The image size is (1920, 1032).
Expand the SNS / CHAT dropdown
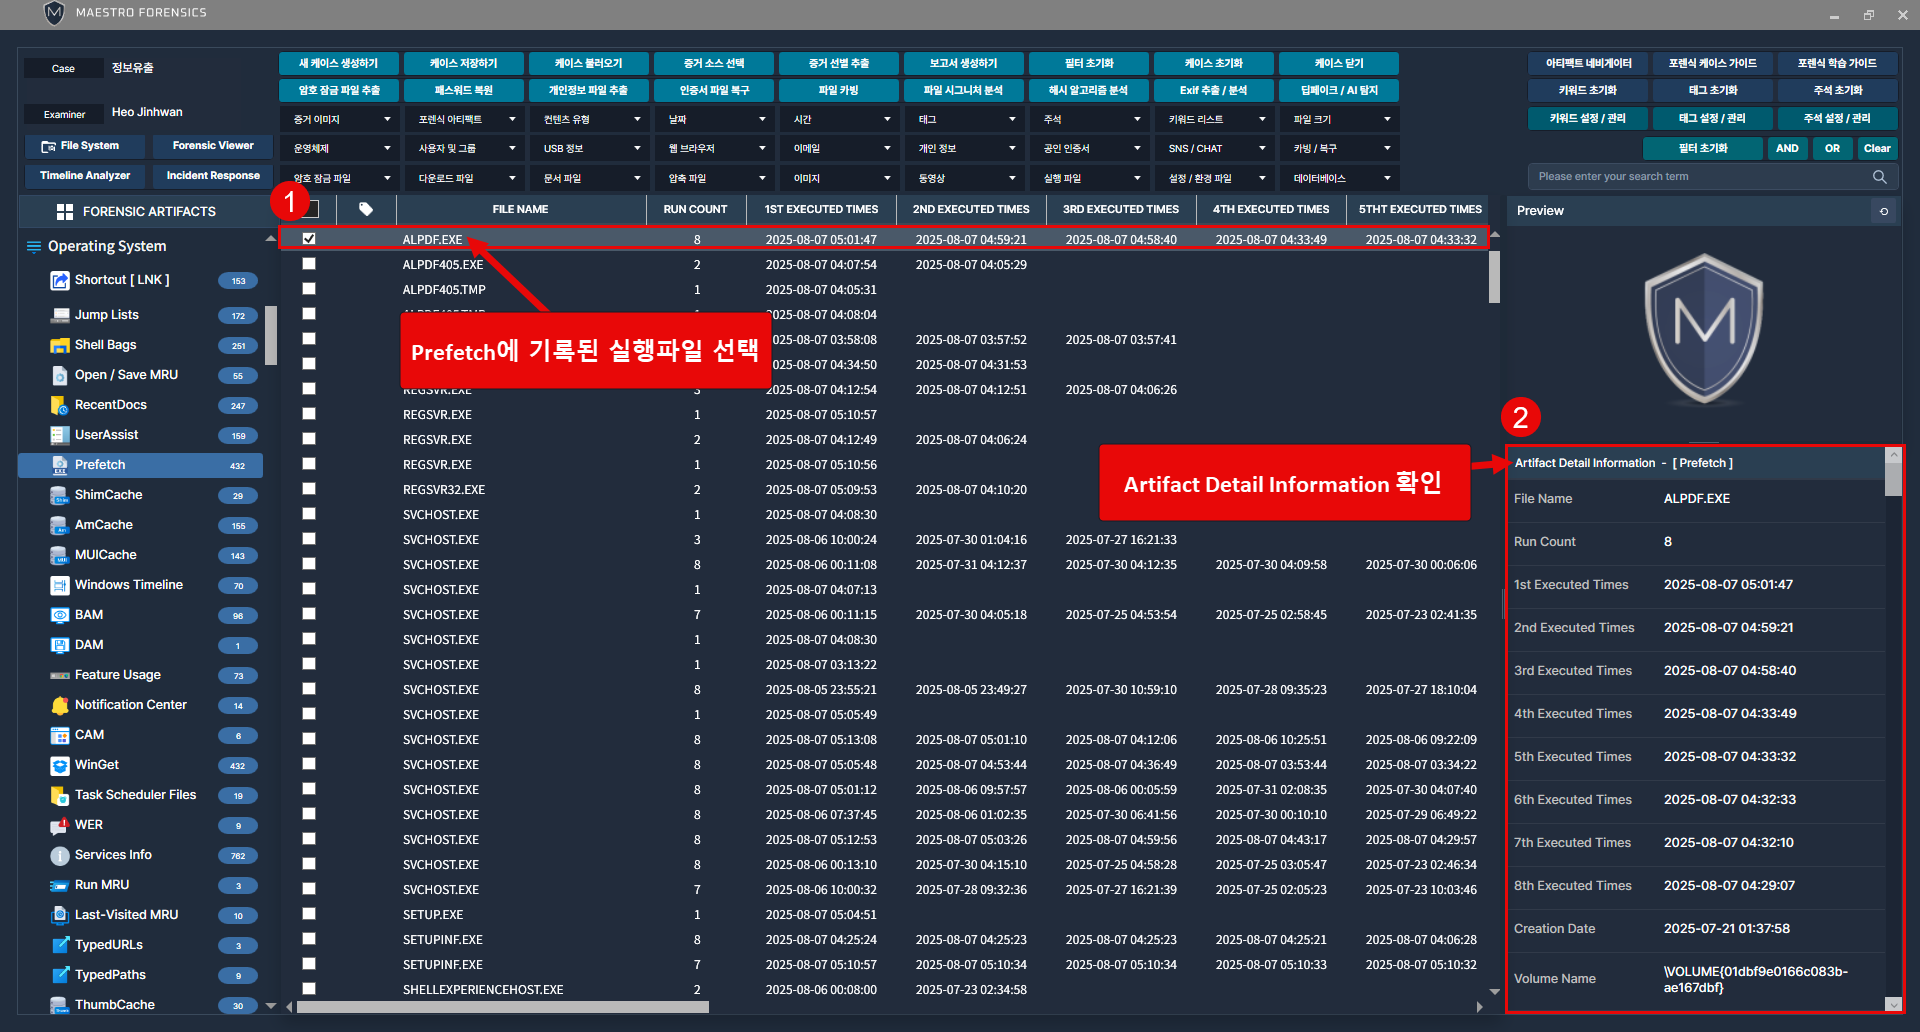coord(1214,148)
